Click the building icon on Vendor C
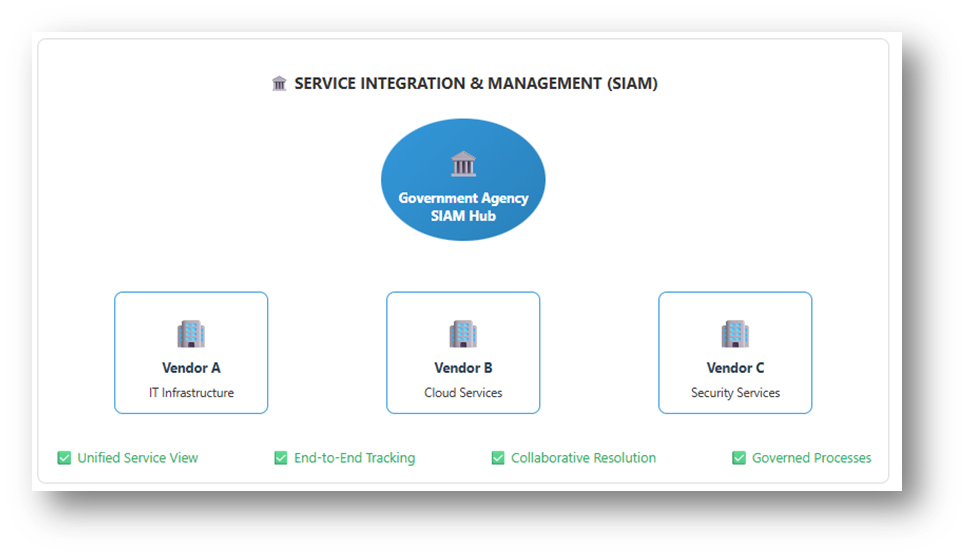Screen dimensions: 967x556 735,334
